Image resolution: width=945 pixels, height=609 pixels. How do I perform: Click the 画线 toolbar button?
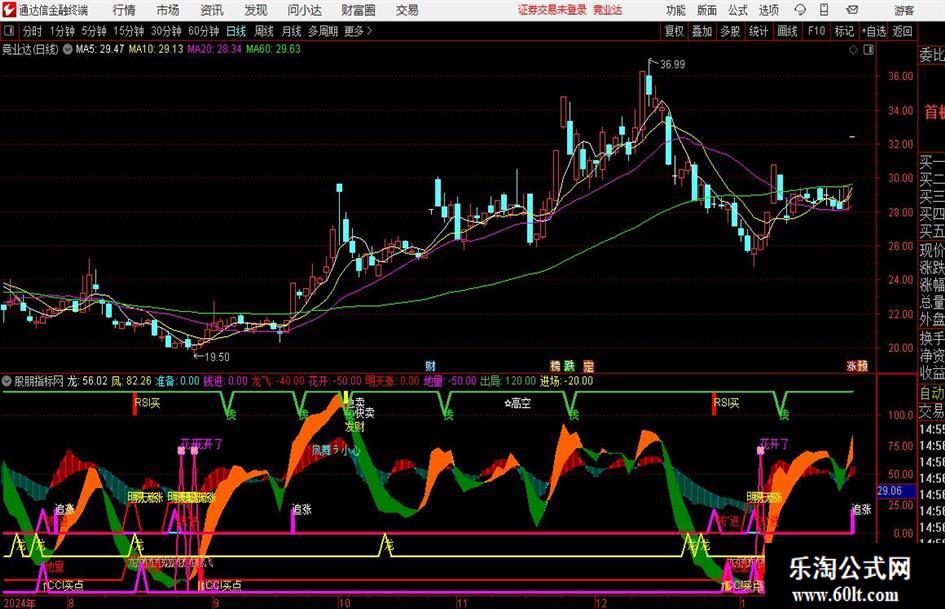point(787,31)
